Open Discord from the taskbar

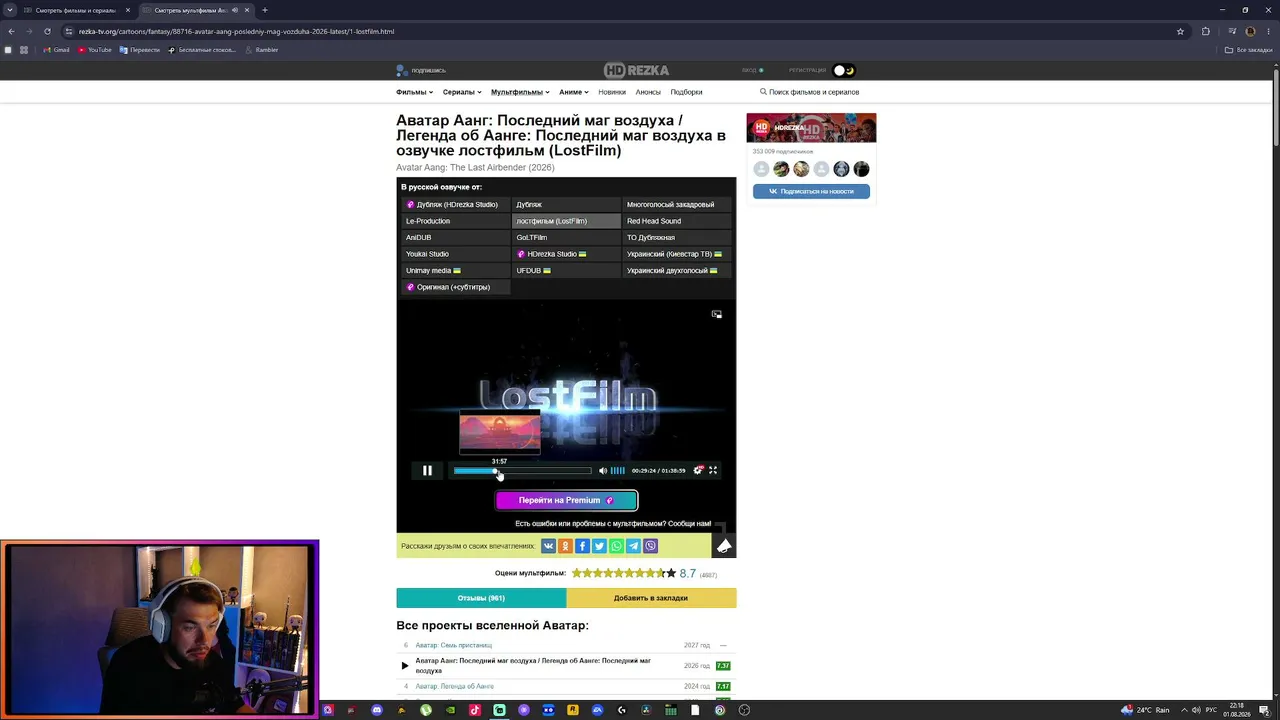click(x=377, y=710)
